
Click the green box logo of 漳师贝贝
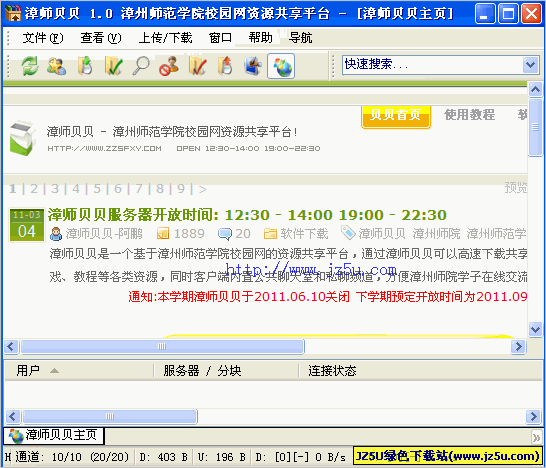[22, 138]
